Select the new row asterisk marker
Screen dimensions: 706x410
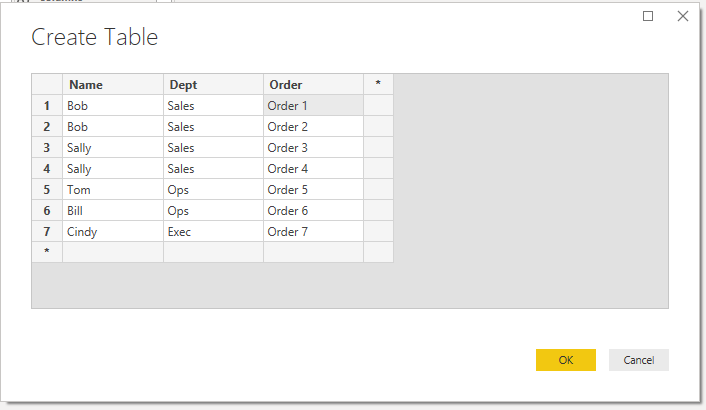pyautogui.click(x=47, y=252)
